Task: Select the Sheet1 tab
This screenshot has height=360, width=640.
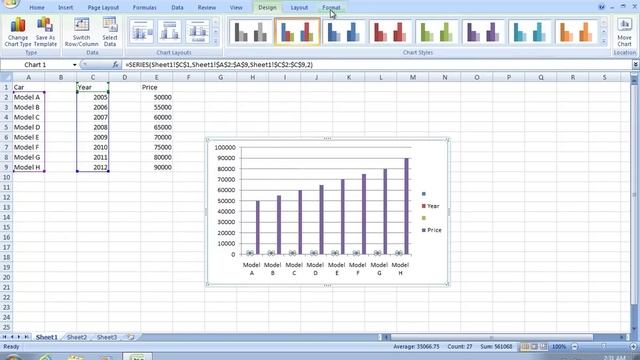Action: pos(47,337)
